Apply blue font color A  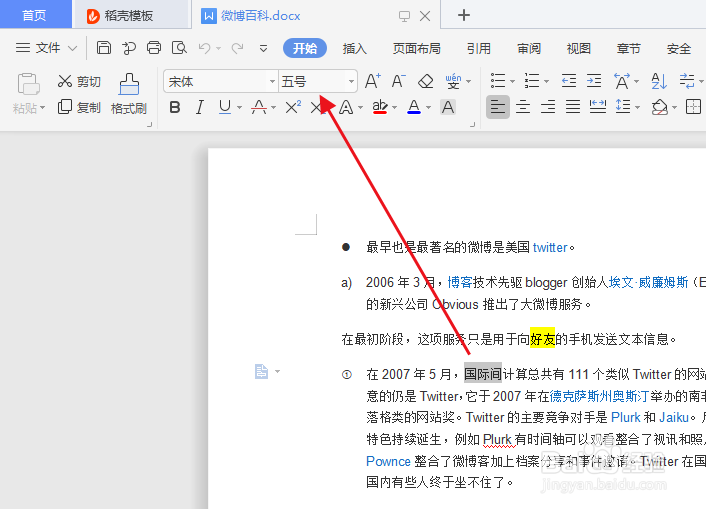click(x=414, y=107)
